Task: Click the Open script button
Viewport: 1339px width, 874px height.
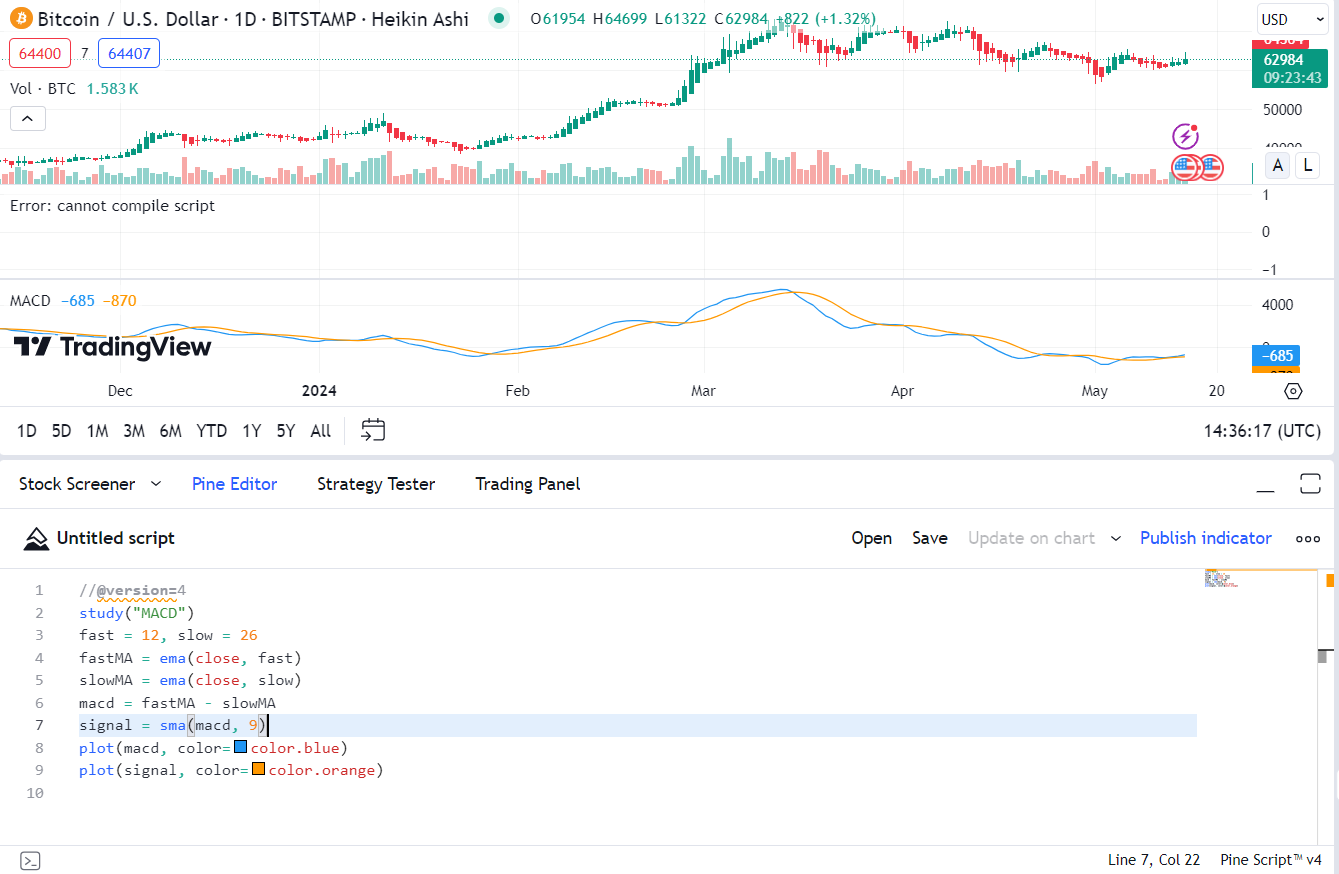Action: [x=872, y=538]
